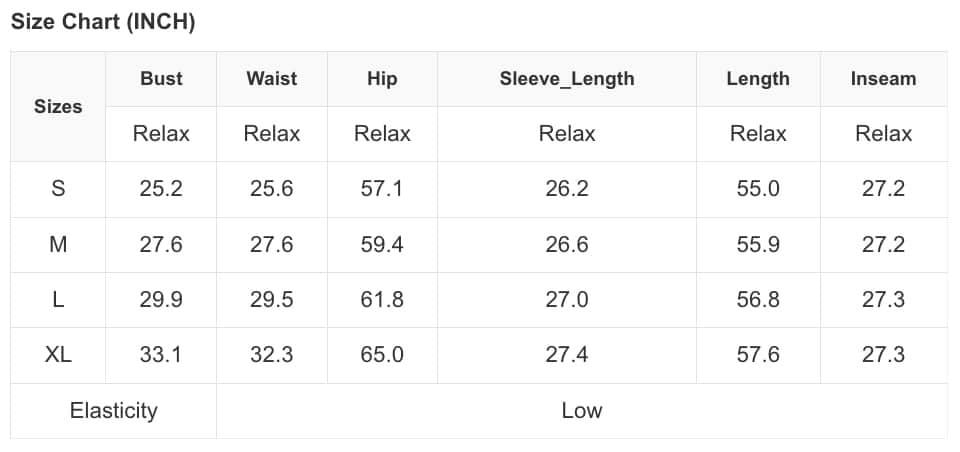Click the 32.3 waist value for XL

coord(272,355)
